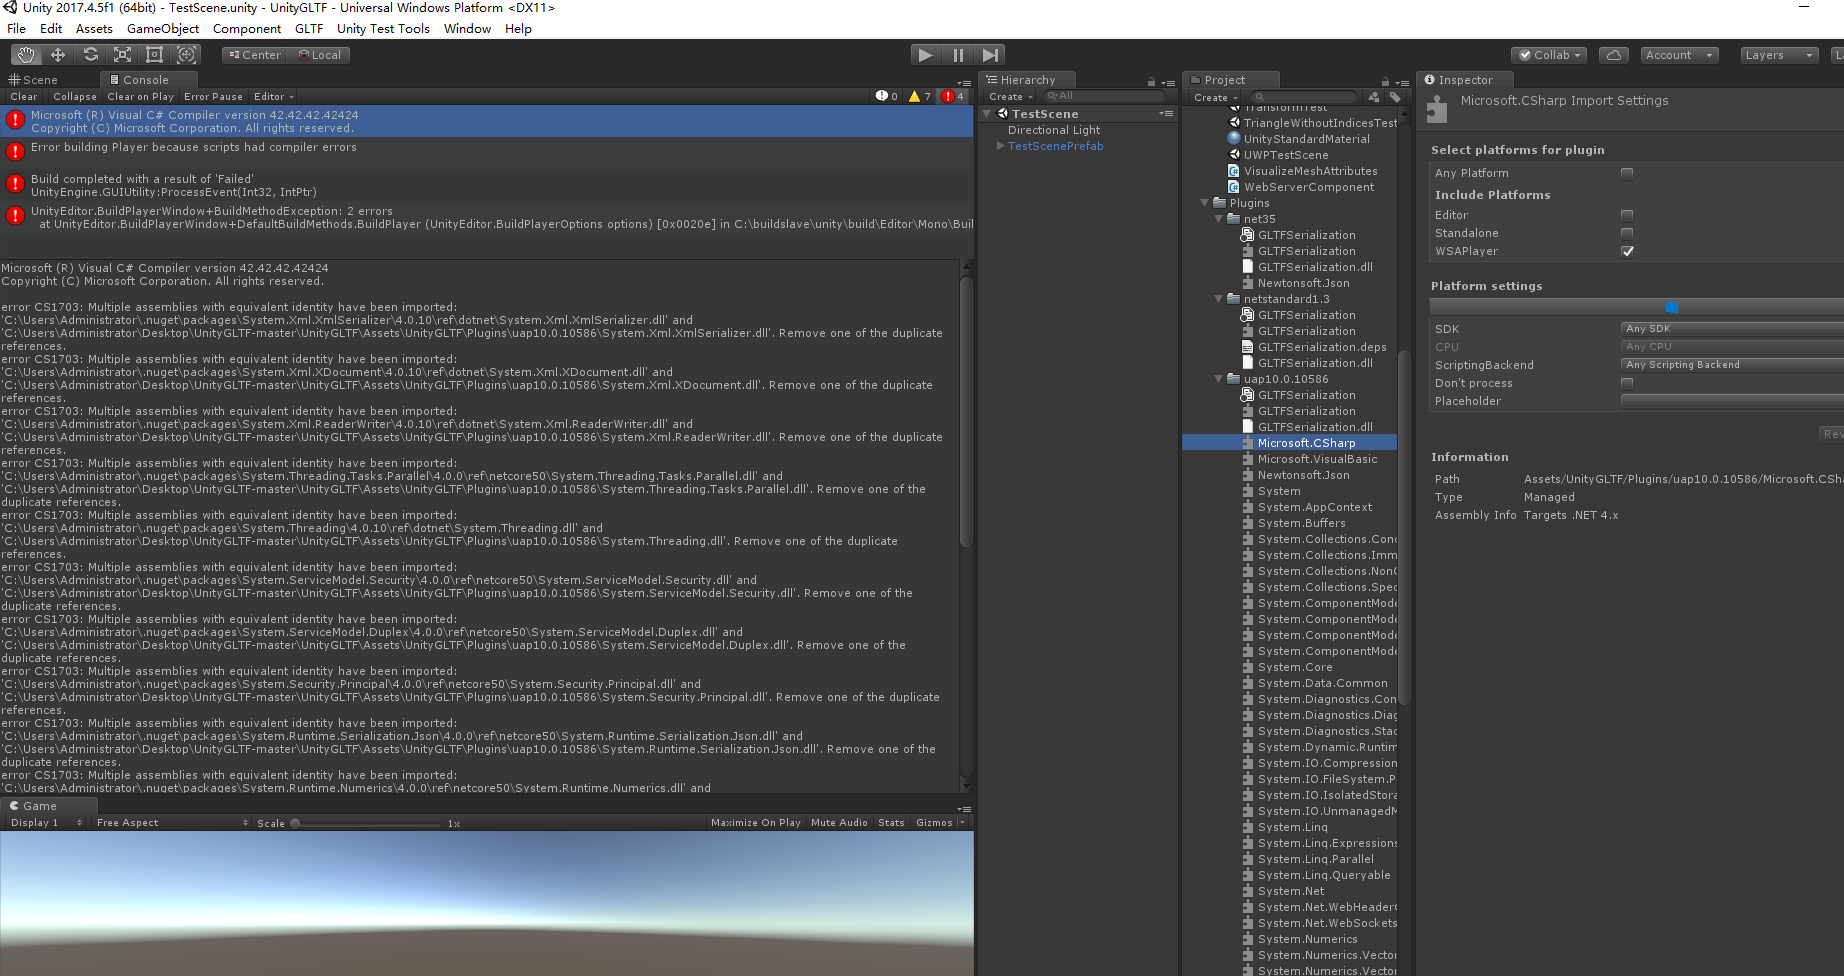Click the Clear button in Console

click(x=23, y=96)
